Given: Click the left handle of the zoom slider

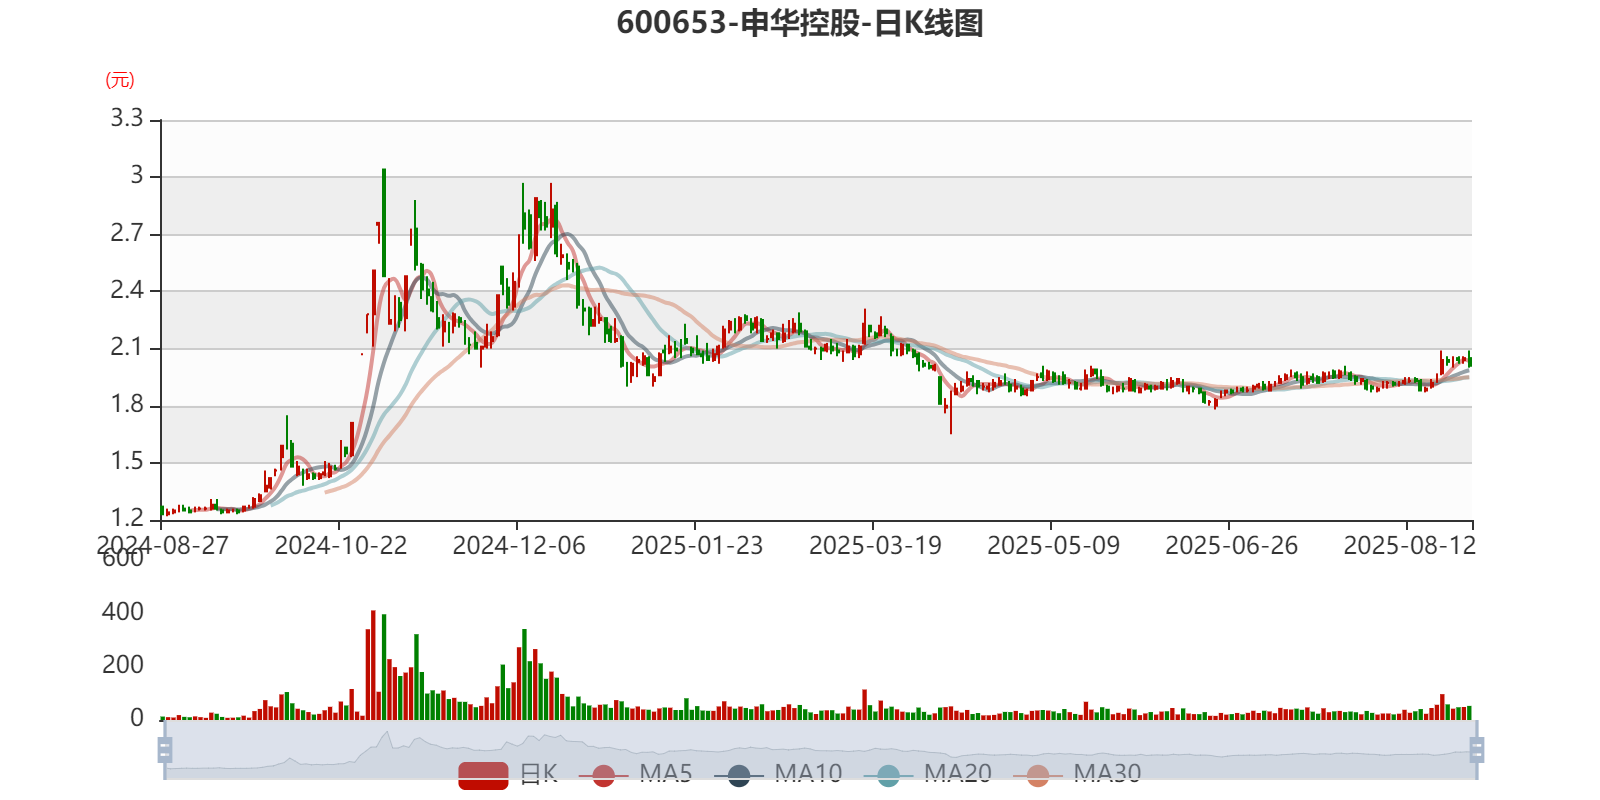Looking at the screenshot, I should coord(165,750).
